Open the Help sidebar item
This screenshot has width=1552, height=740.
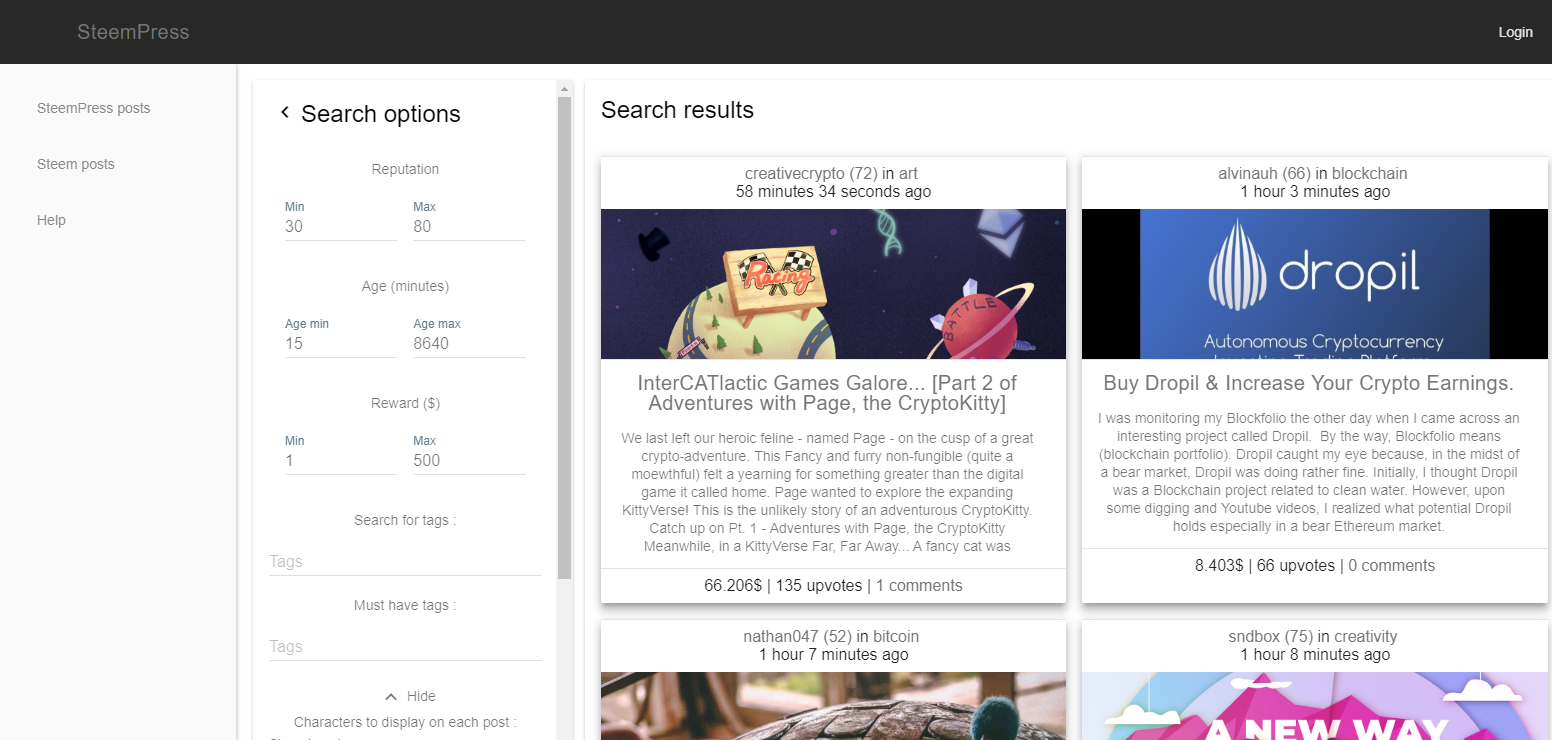(51, 220)
